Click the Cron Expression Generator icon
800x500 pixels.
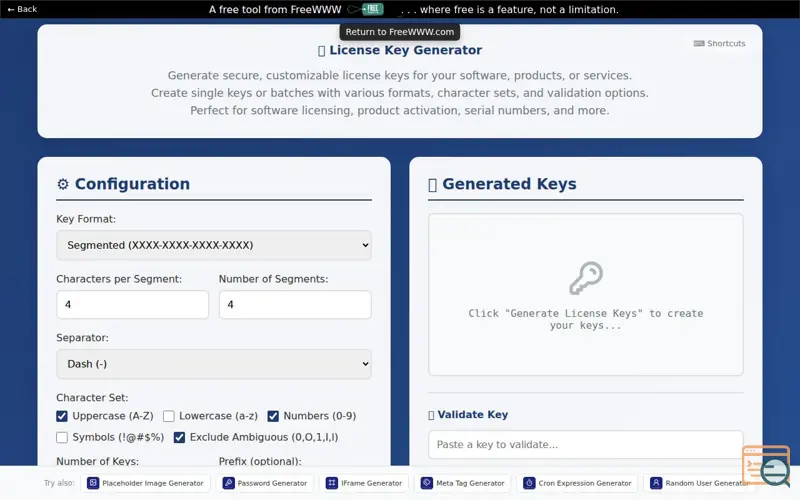tap(529, 483)
